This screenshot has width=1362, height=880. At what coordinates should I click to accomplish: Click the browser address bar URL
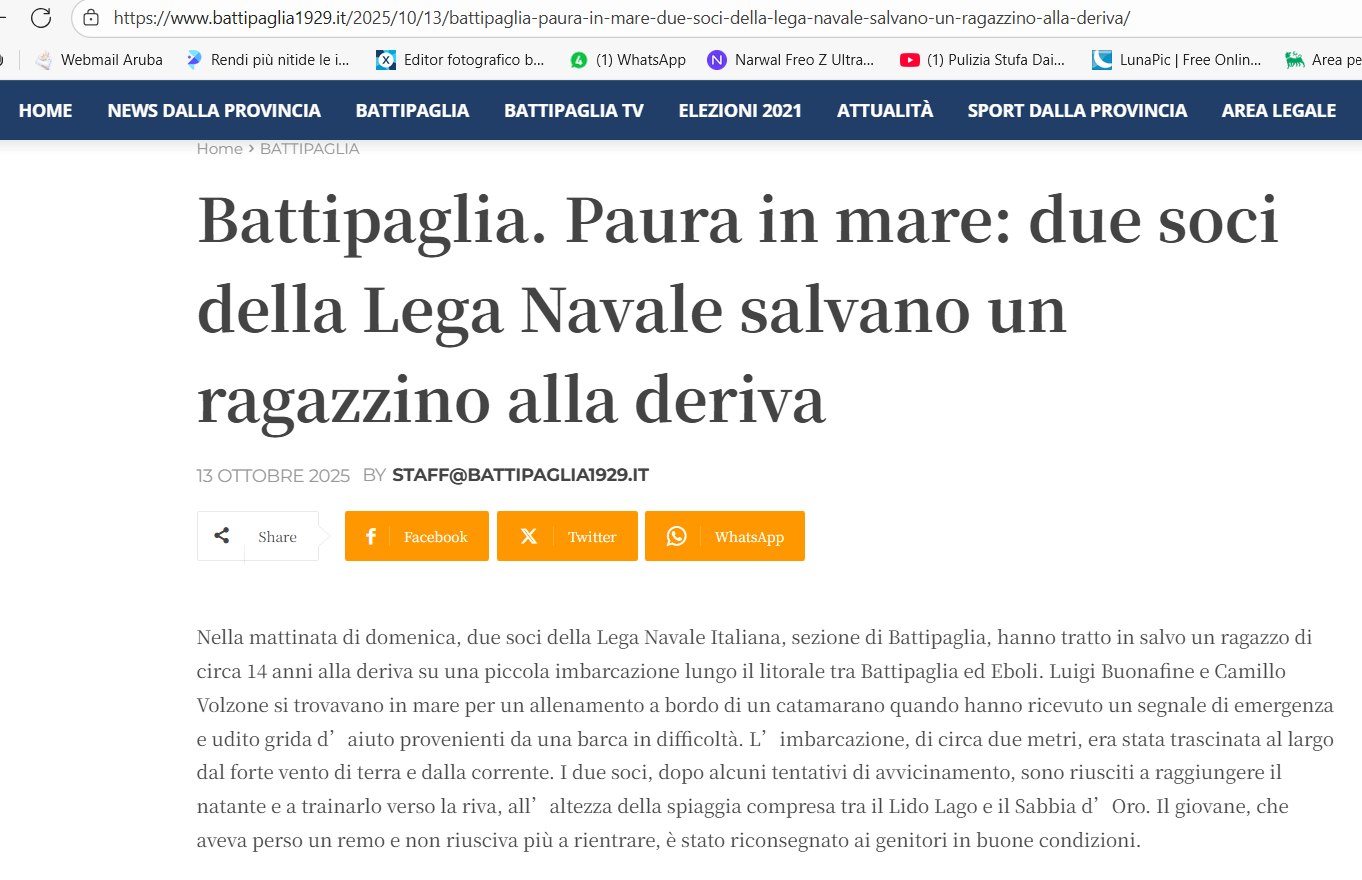(620, 17)
